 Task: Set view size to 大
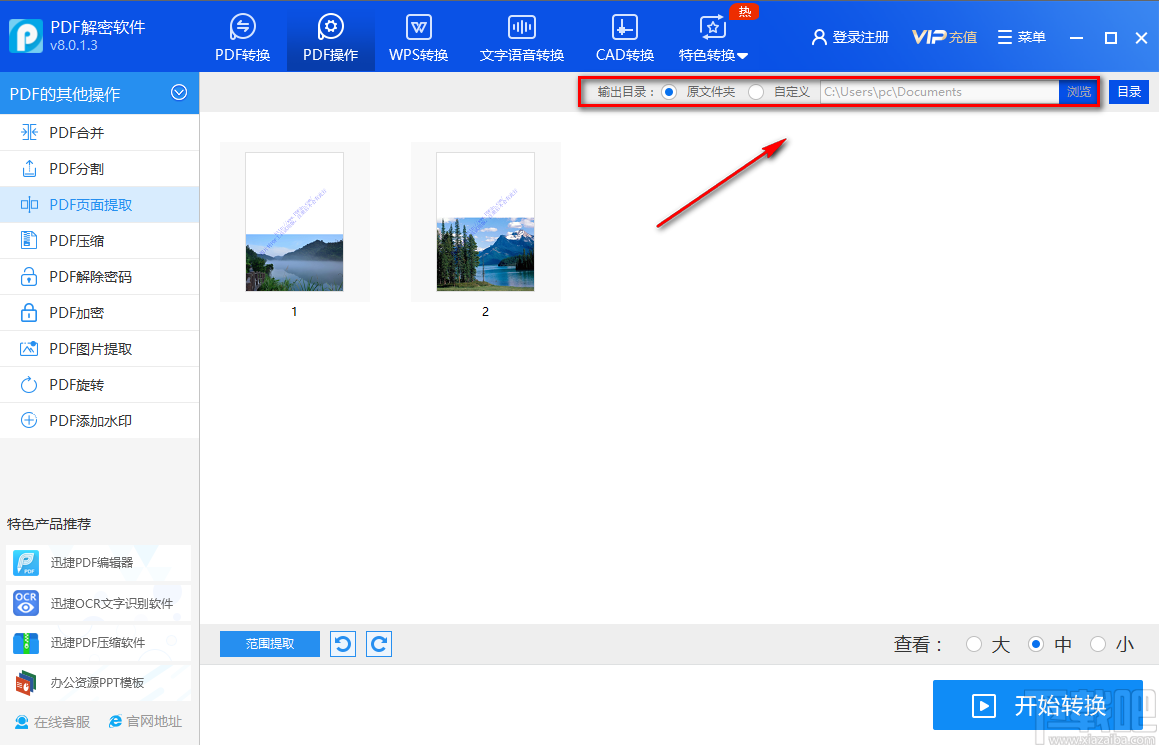click(974, 644)
